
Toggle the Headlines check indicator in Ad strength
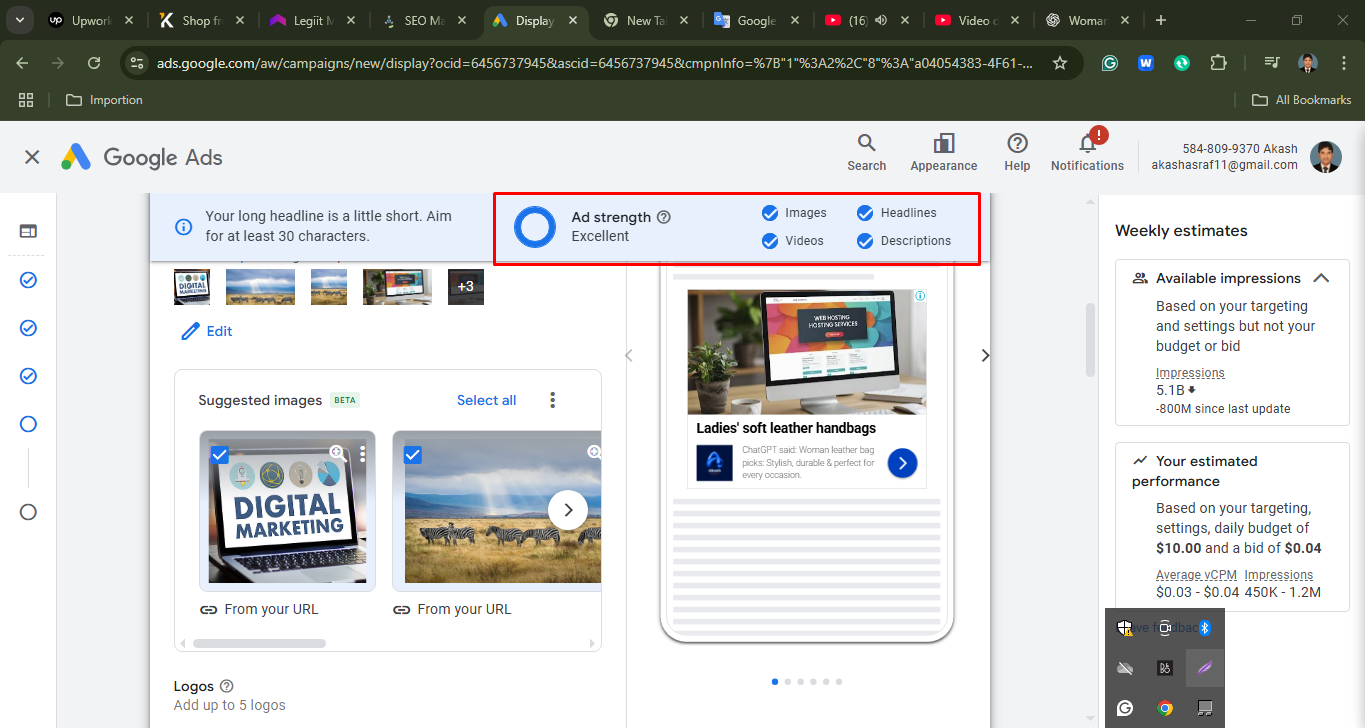click(864, 212)
